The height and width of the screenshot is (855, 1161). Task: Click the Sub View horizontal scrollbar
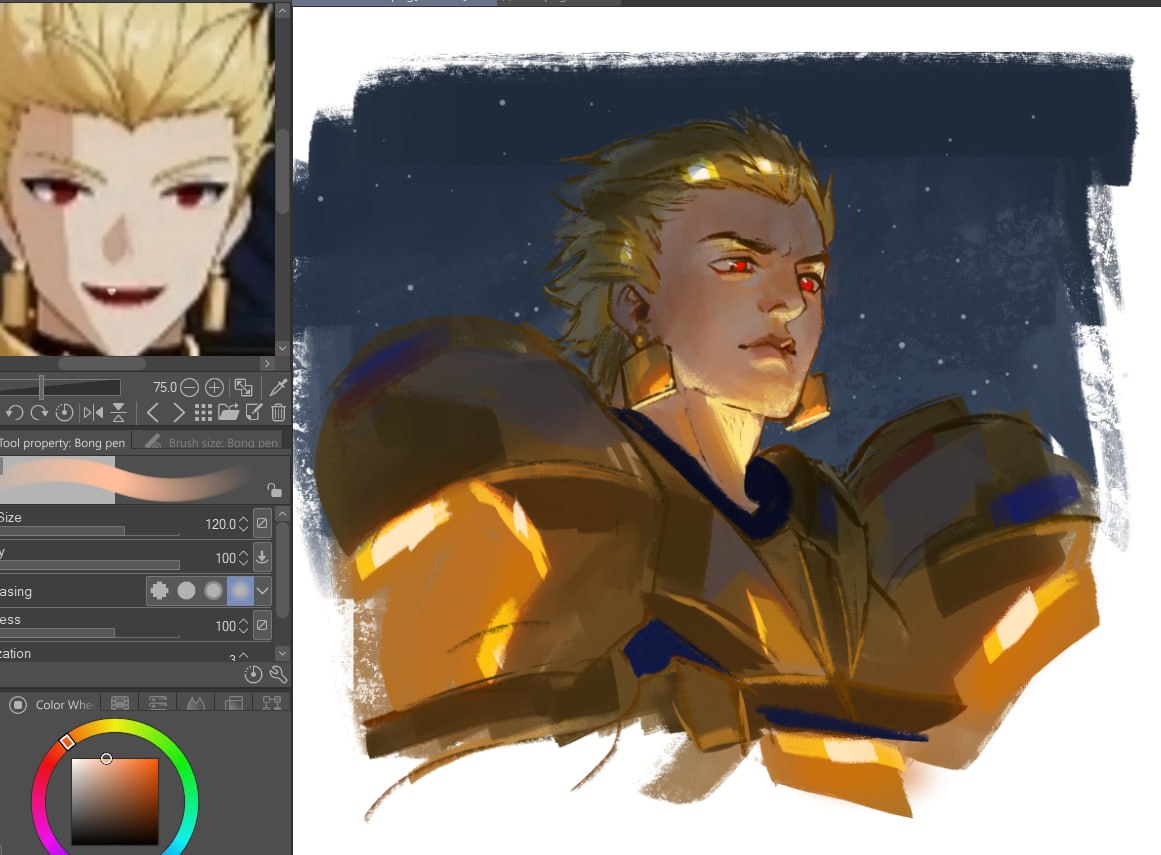[101, 363]
